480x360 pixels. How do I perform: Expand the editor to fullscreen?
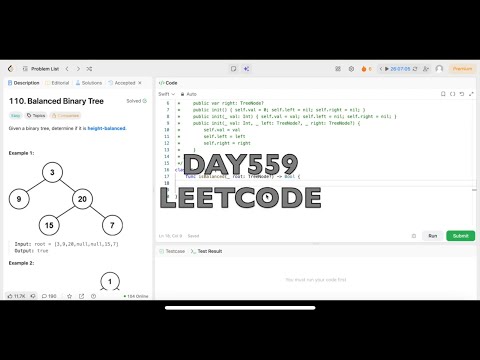(x=471, y=94)
